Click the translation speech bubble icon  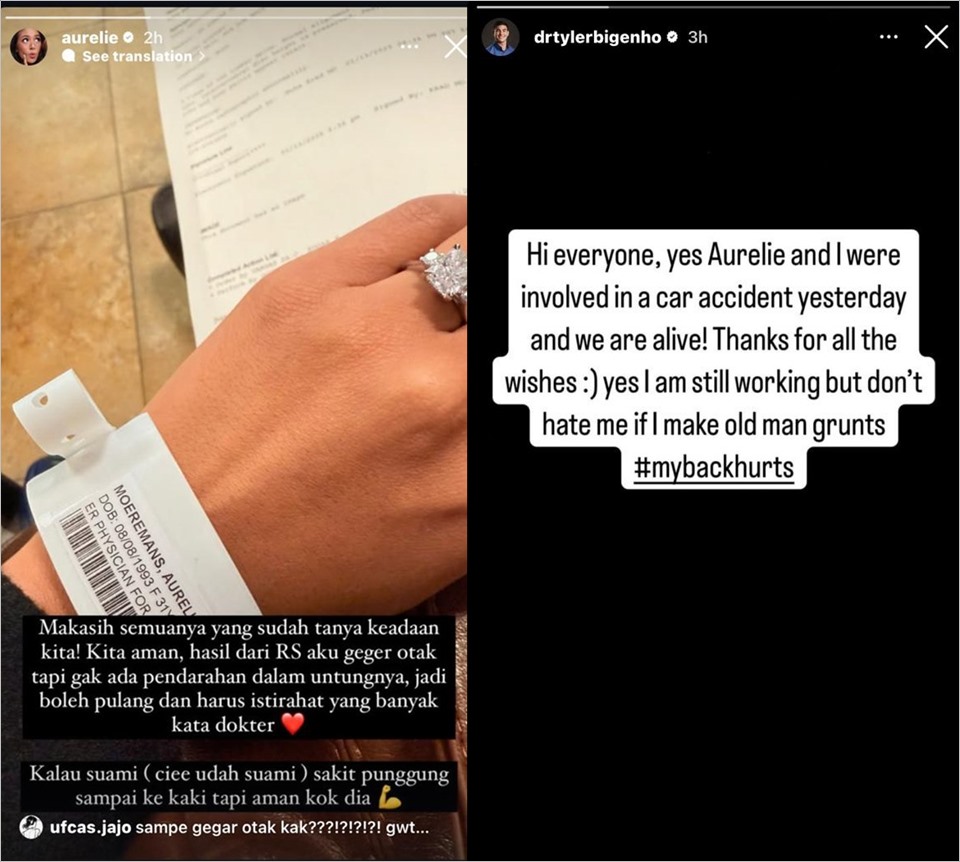tap(69, 56)
